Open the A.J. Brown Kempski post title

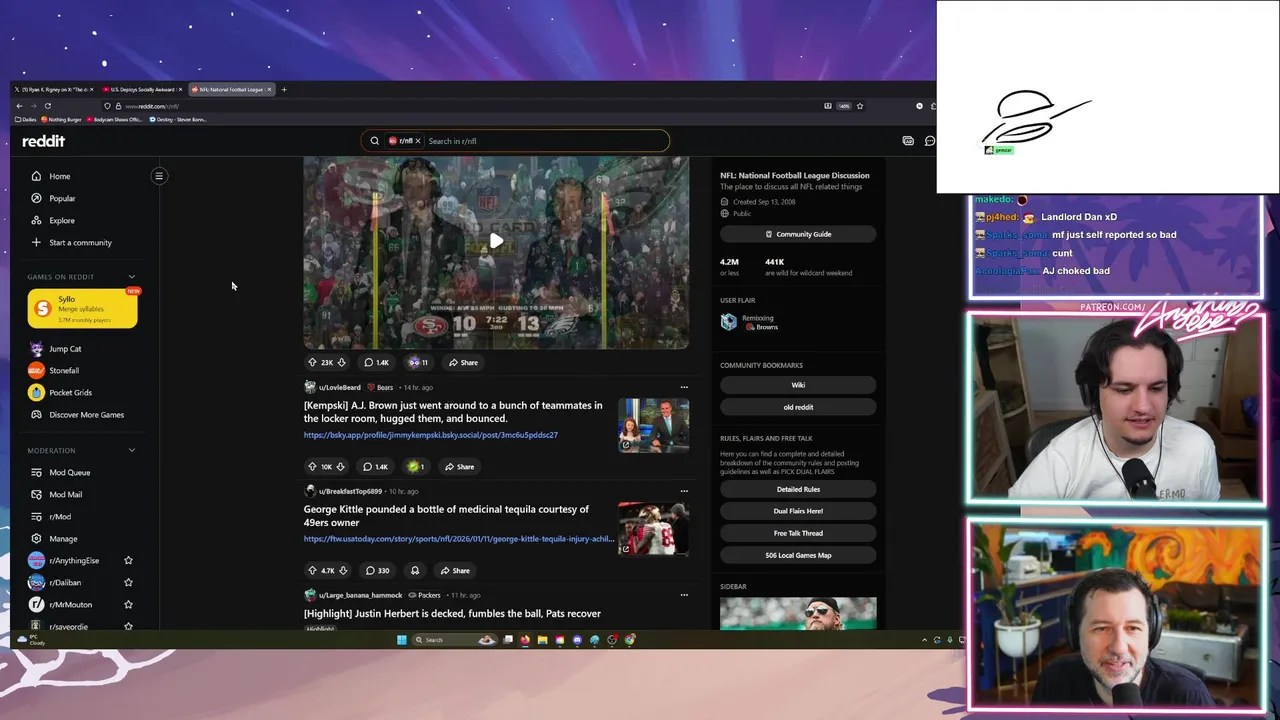(453, 412)
